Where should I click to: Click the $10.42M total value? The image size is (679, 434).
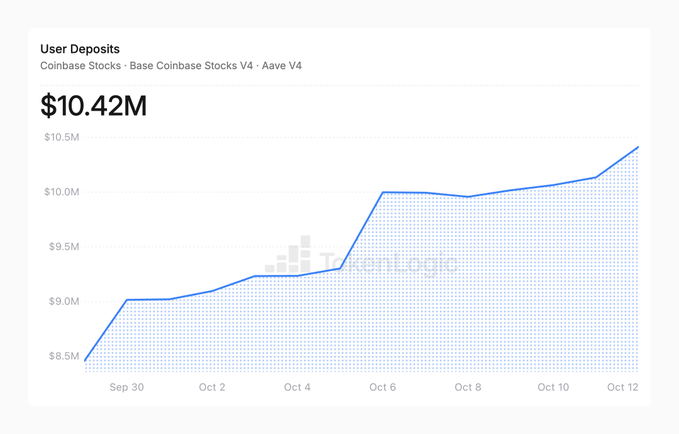pos(94,106)
